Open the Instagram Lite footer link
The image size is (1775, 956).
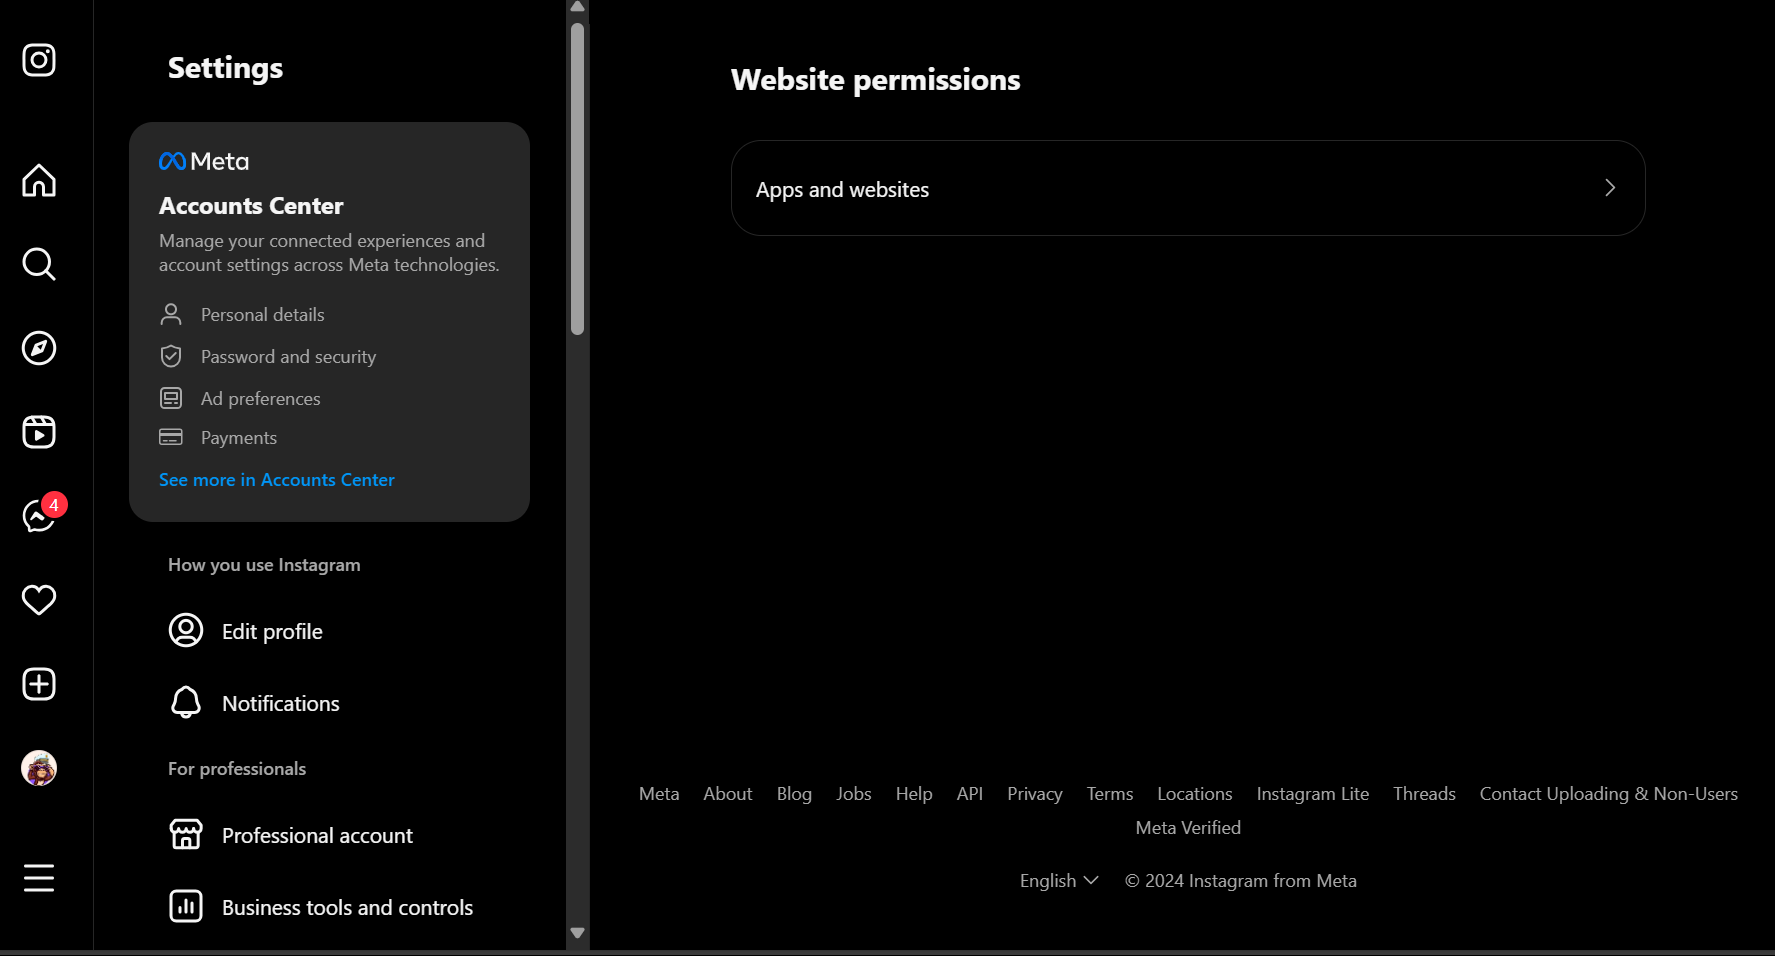[1313, 794]
